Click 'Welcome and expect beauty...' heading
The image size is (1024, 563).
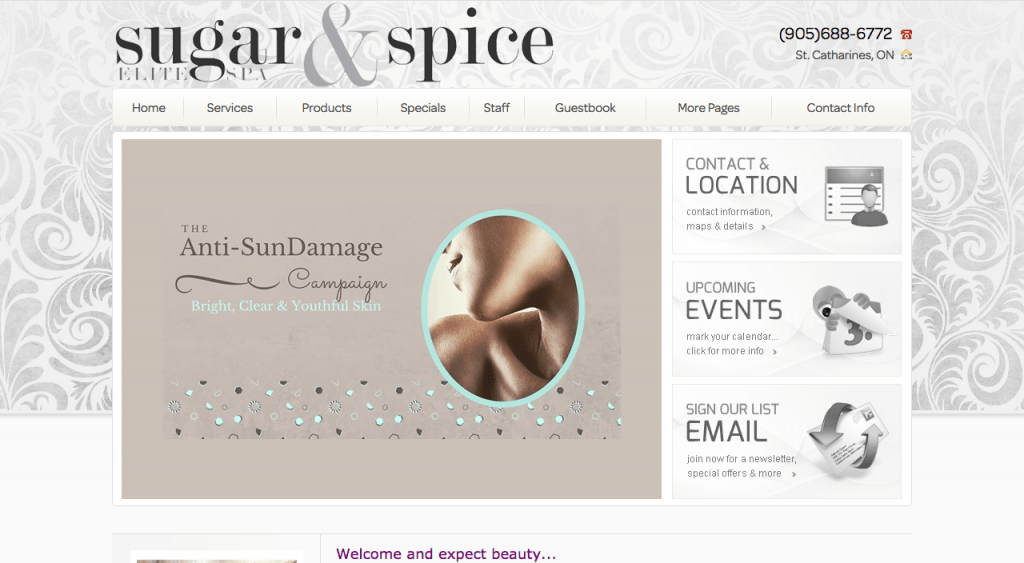[446, 554]
